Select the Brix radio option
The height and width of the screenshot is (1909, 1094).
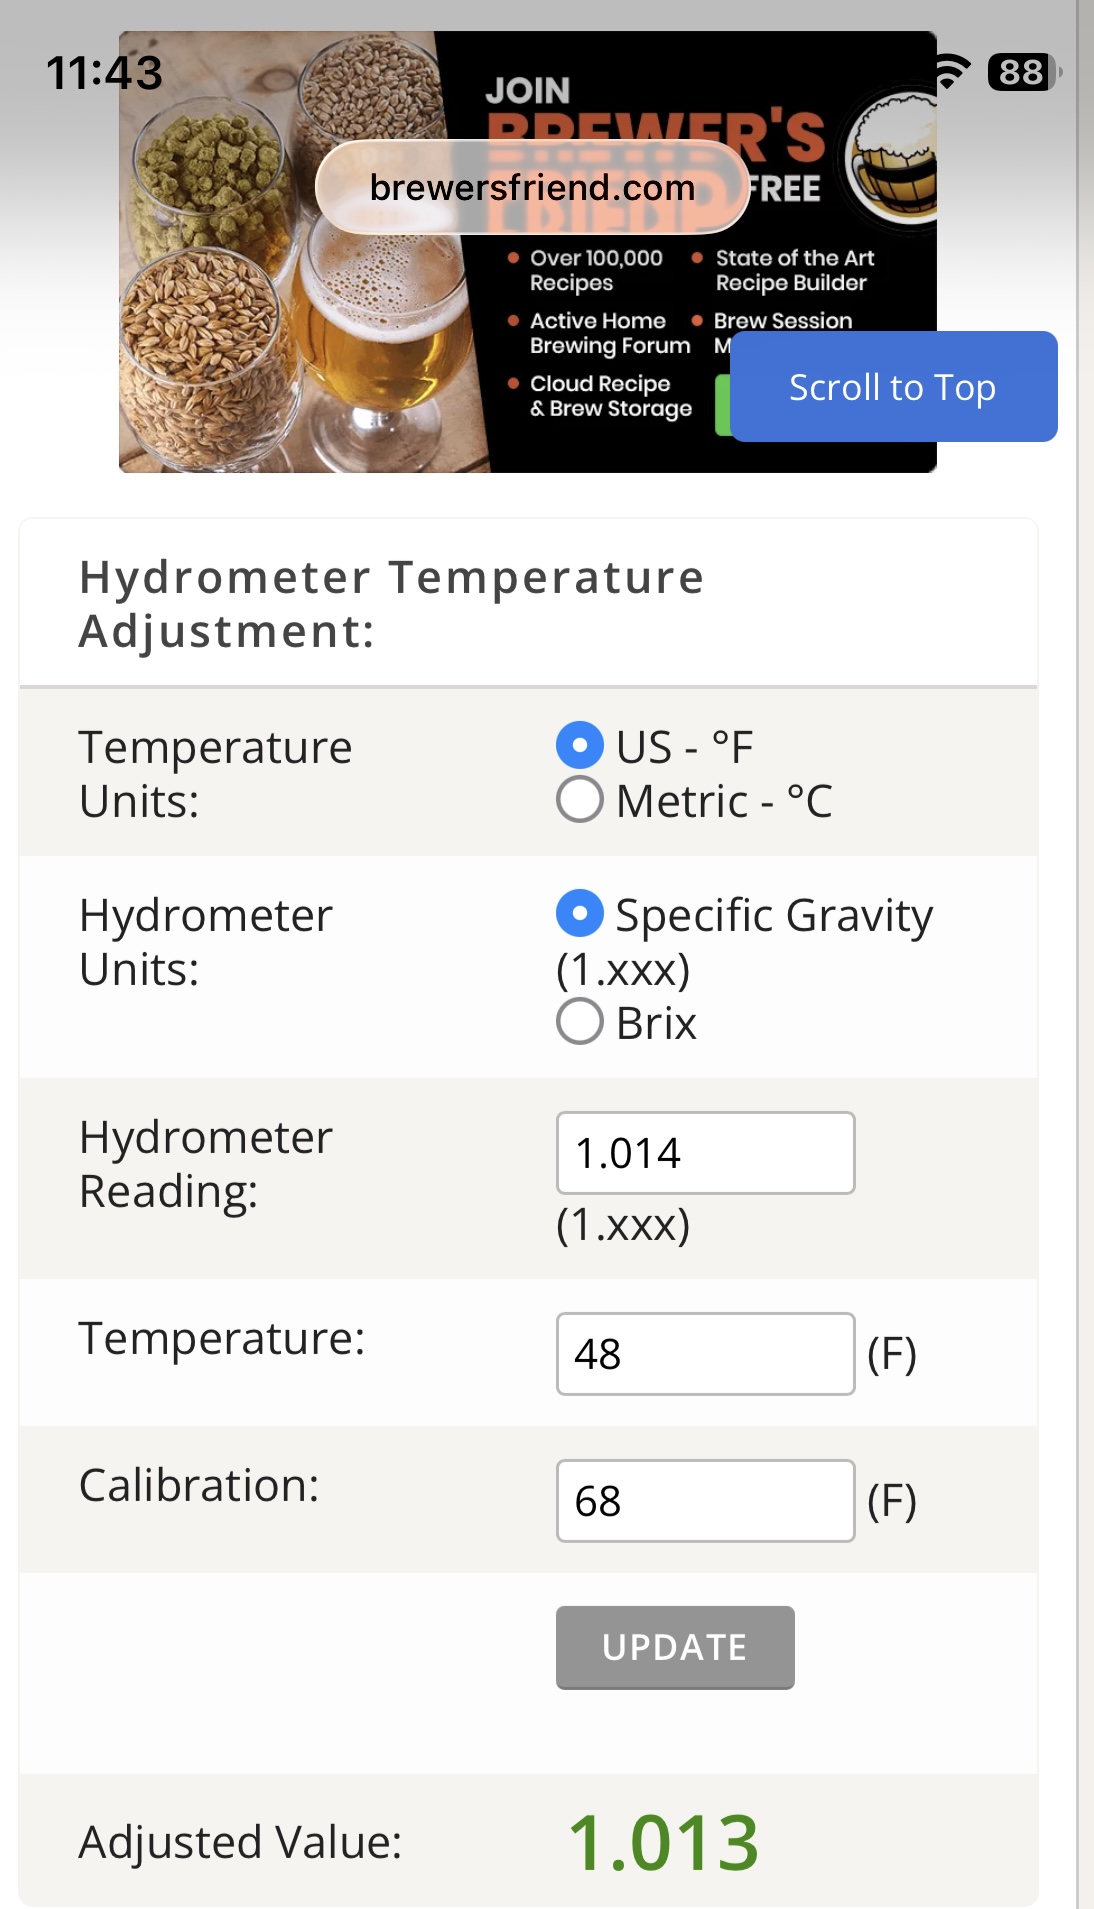[x=580, y=1022]
